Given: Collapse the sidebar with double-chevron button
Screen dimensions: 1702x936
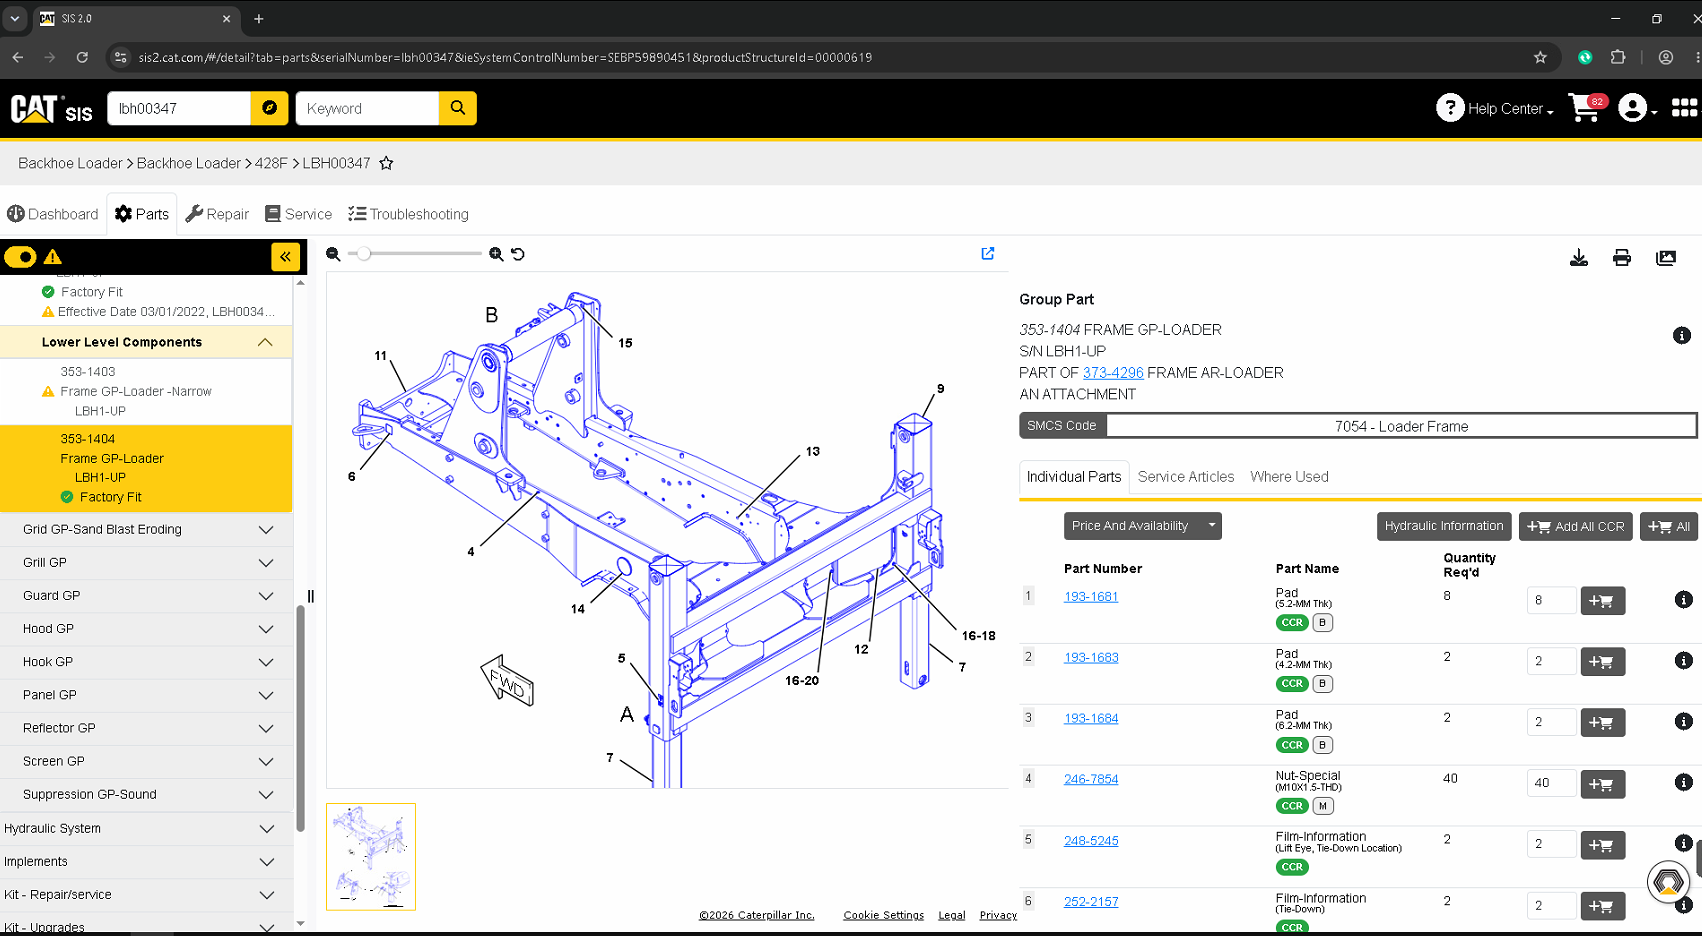Looking at the screenshot, I should (285, 257).
